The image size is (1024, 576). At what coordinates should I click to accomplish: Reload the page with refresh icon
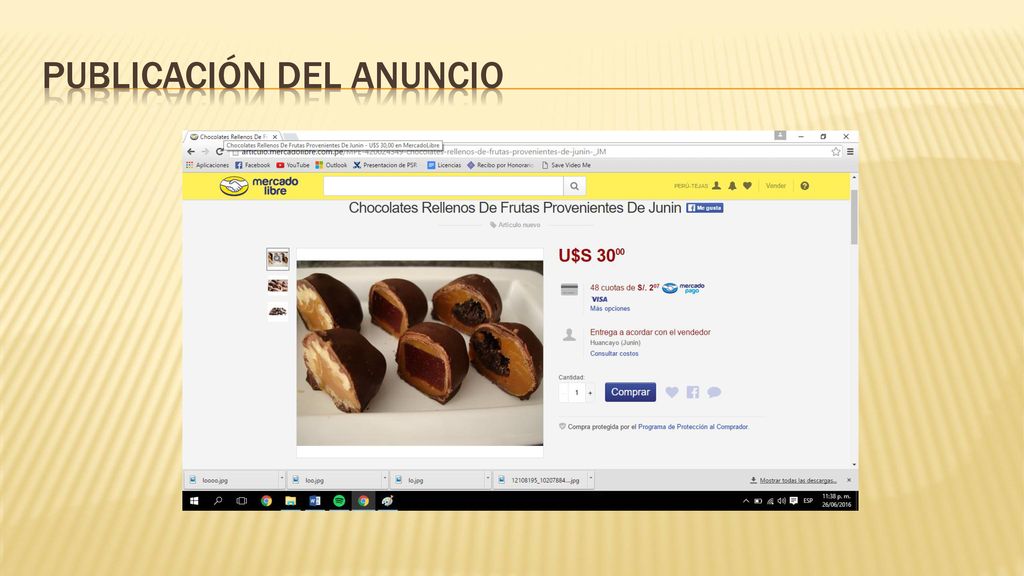point(219,152)
